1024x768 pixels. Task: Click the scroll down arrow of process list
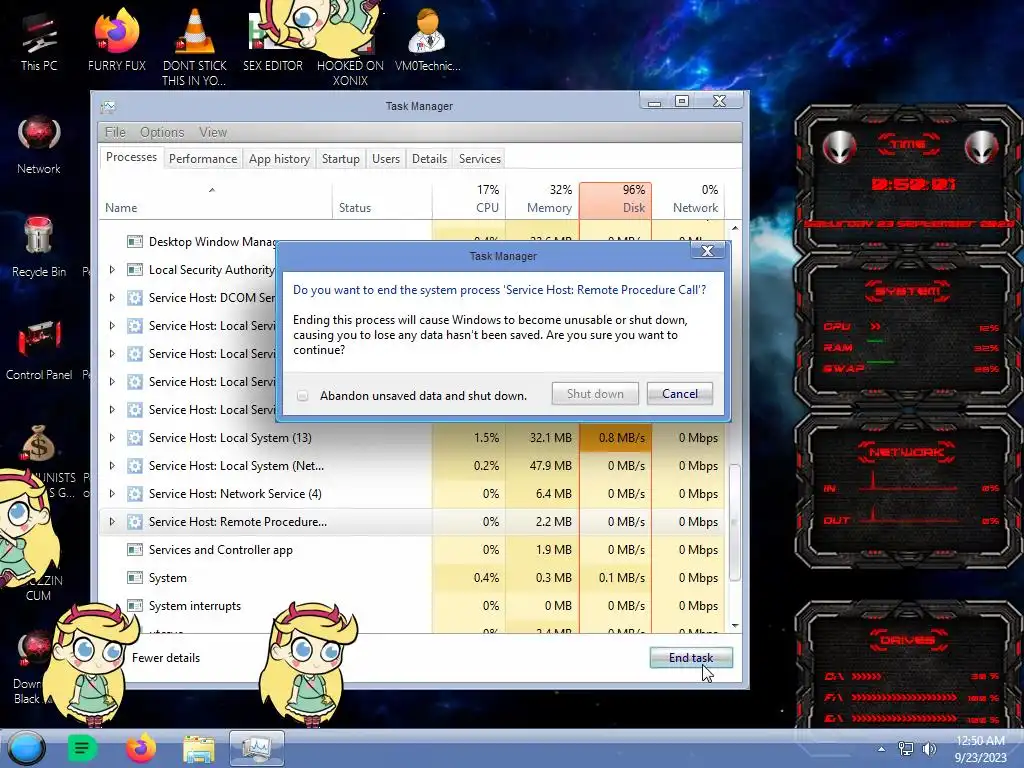[735, 626]
